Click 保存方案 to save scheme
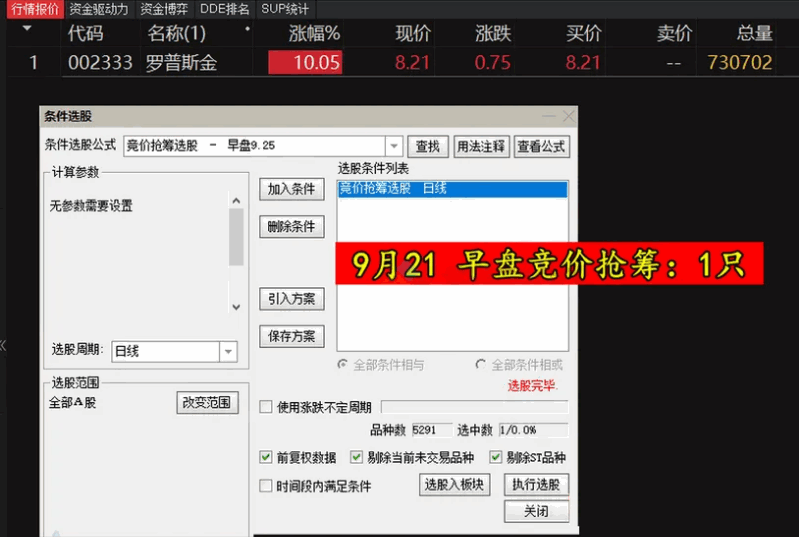Image resolution: width=799 pixels, height=537 pixels. click(291, 336)
